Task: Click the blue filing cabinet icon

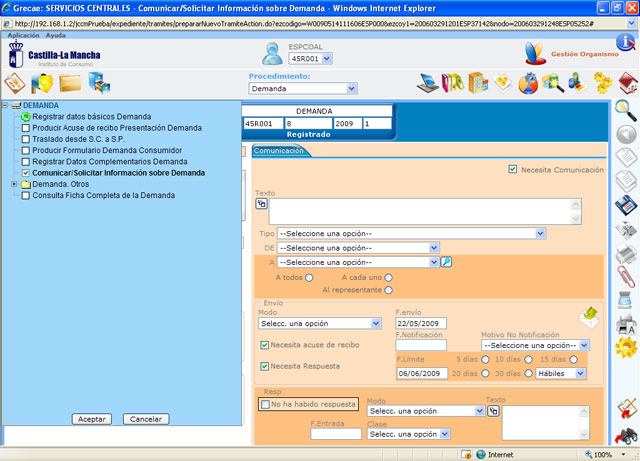Action: [99, 83]
